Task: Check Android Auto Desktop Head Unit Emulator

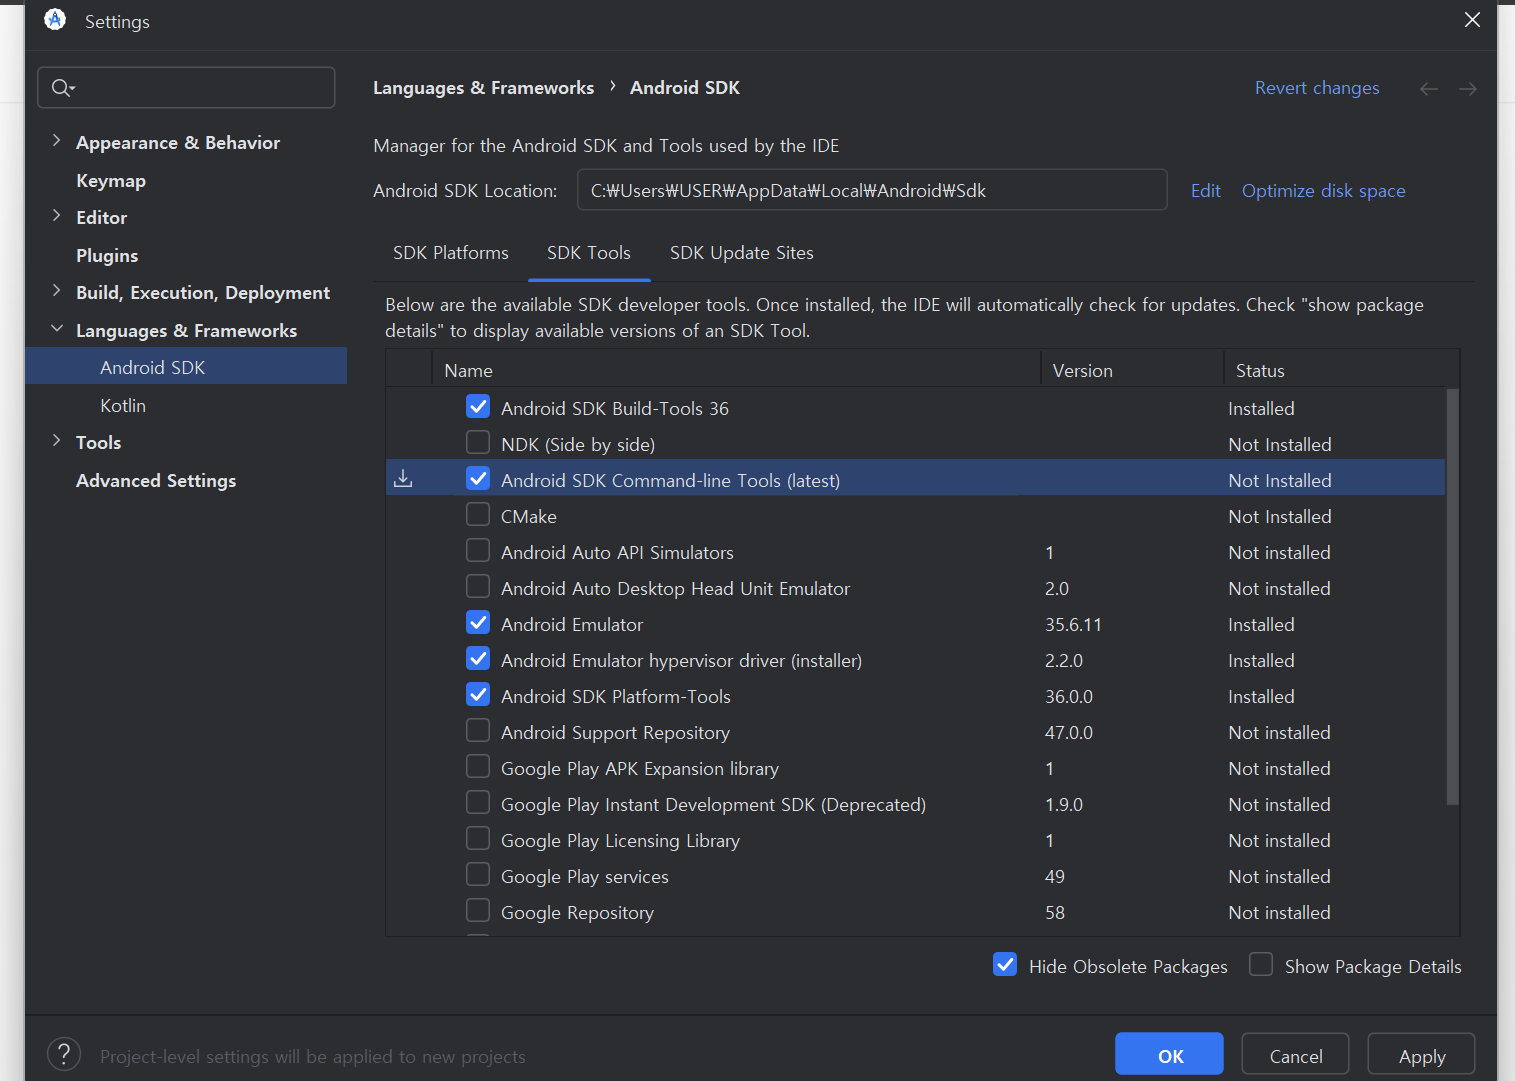Action: coord(478,587)
